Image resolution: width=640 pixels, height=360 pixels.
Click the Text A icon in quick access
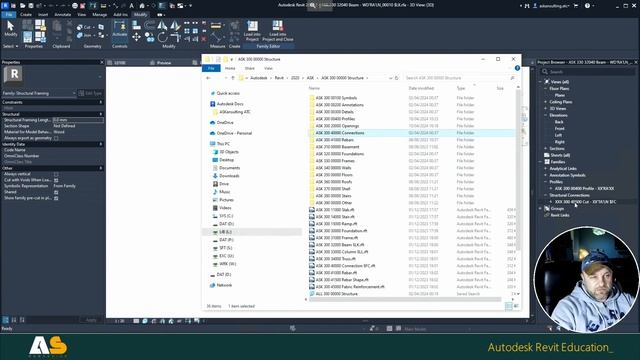tap(131, 6)
